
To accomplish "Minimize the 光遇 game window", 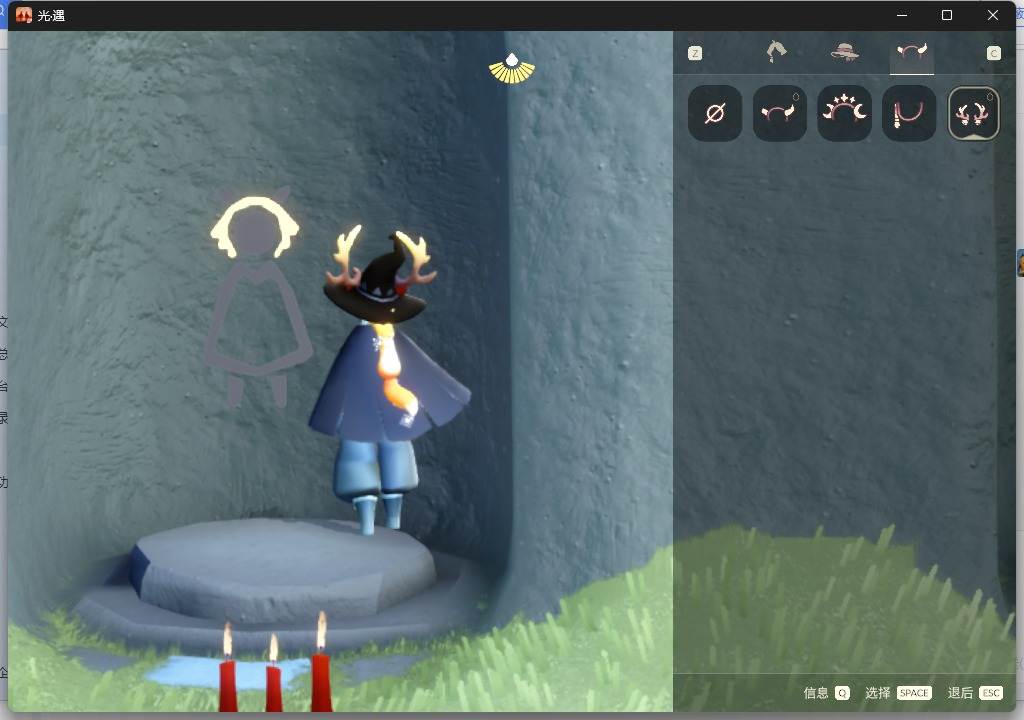I will click(x=902, y=15).
